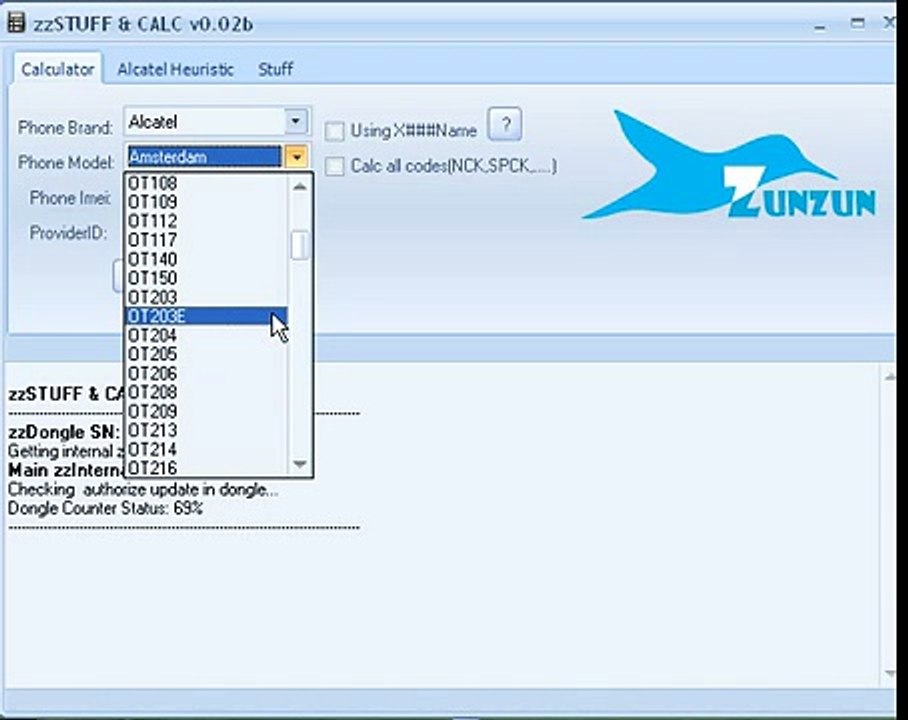Select OT214 from the model list
Image resolution: width=908 pixels, height=720 pixels.
pos(206,450)
